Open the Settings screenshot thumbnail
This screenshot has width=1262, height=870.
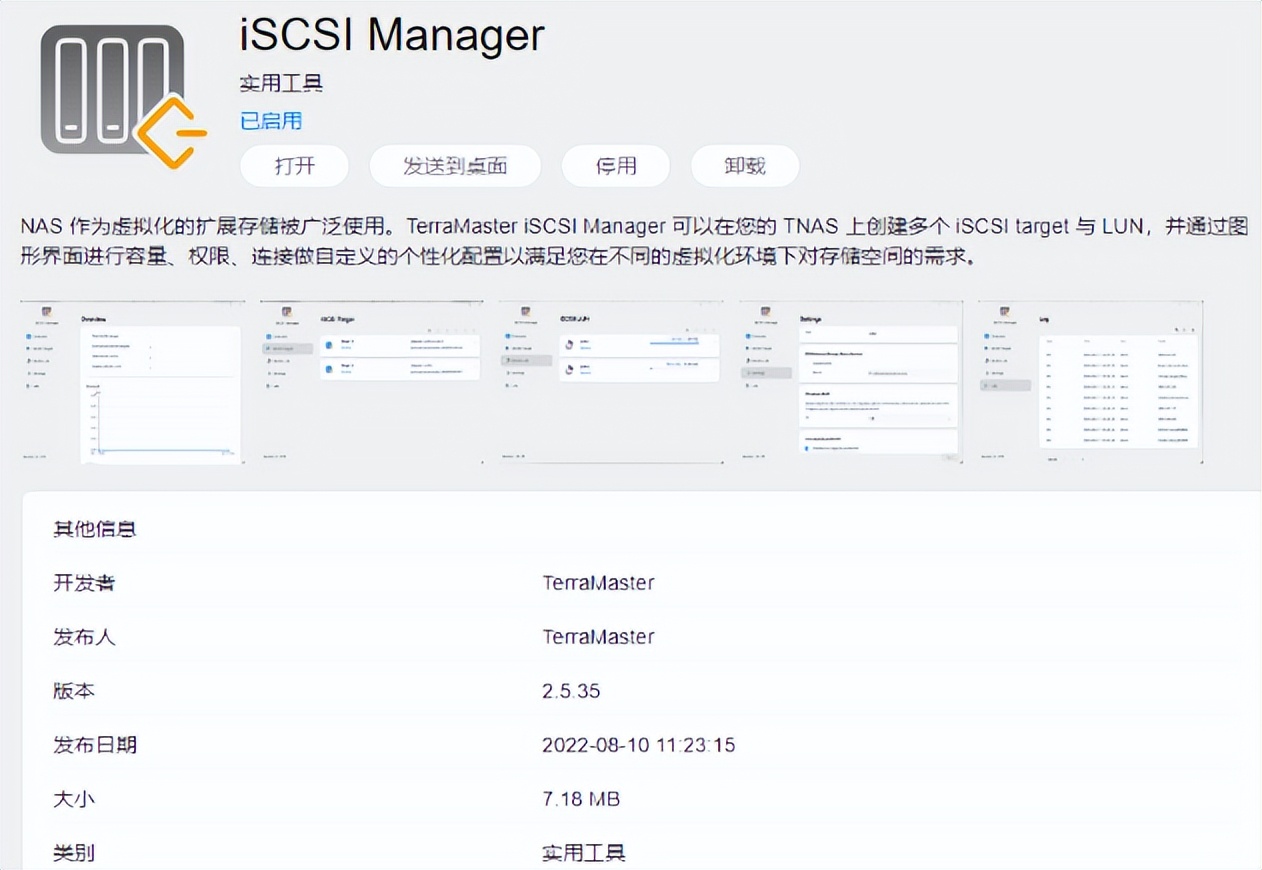click(850, 382)
